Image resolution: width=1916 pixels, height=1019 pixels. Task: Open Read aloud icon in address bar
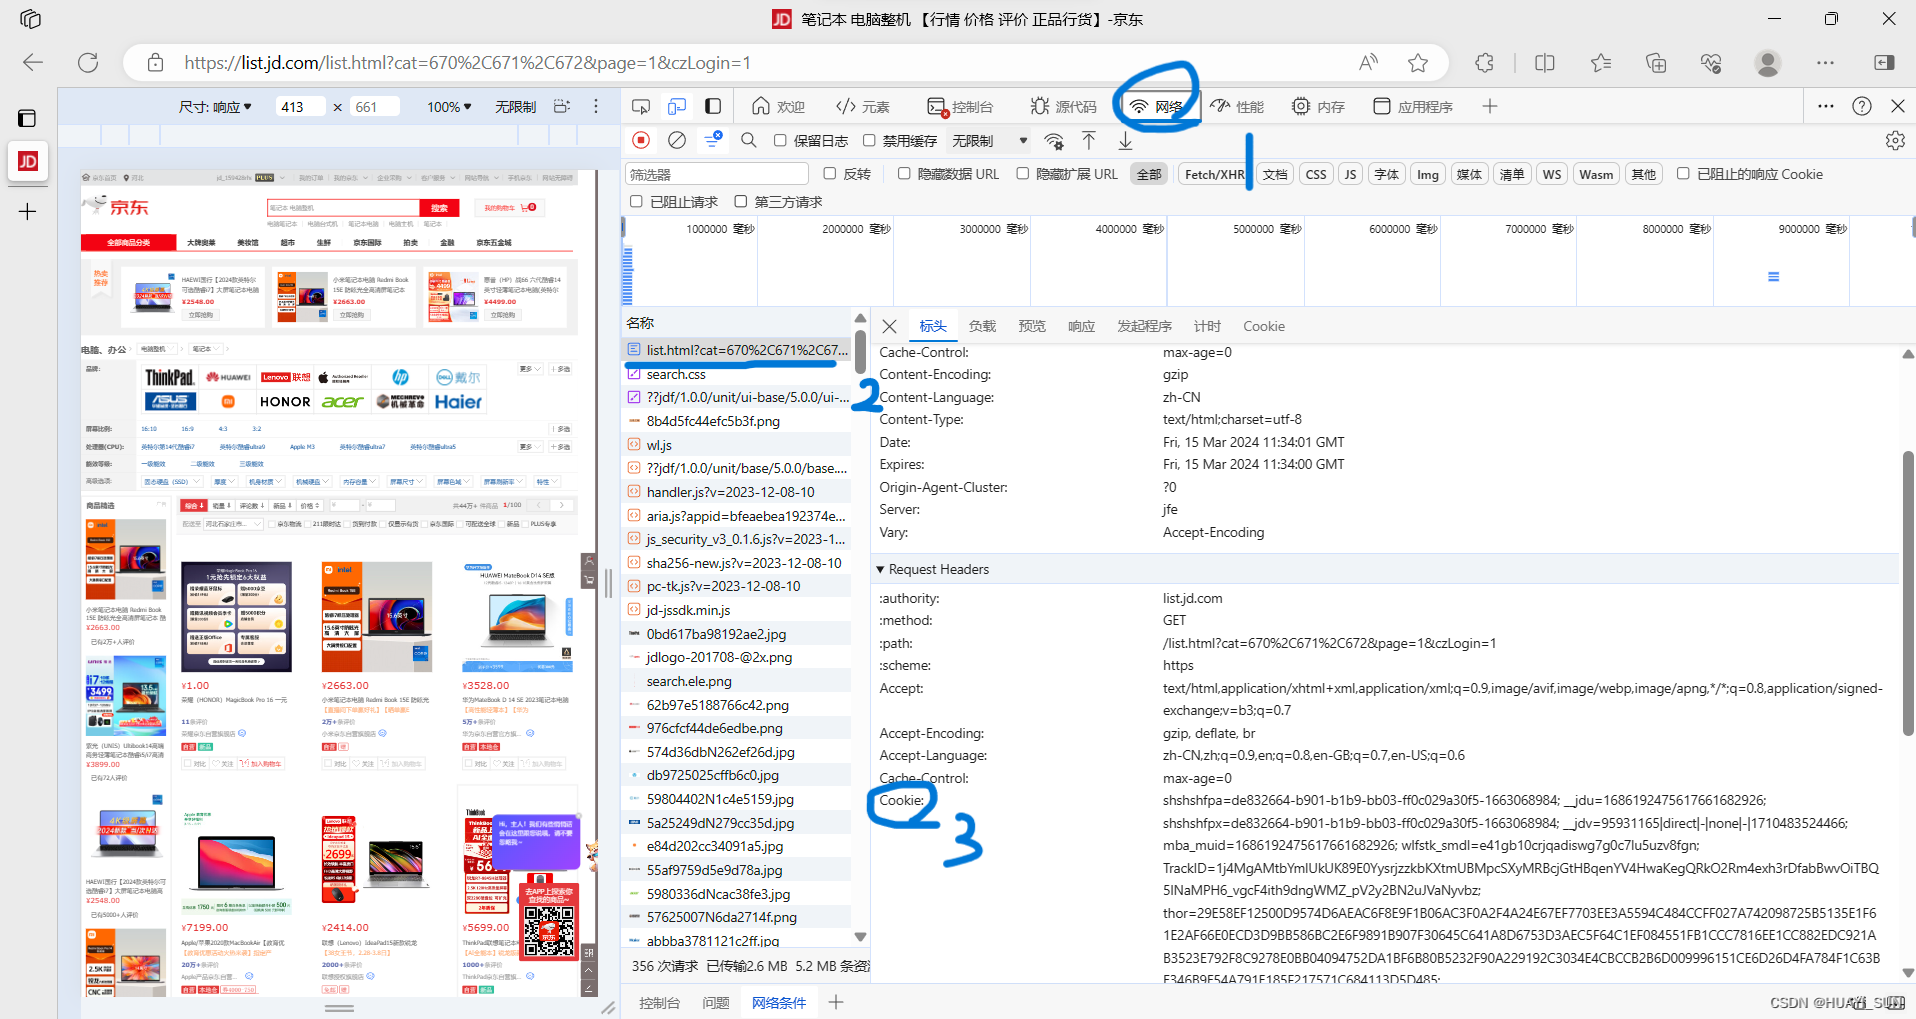1368,62
